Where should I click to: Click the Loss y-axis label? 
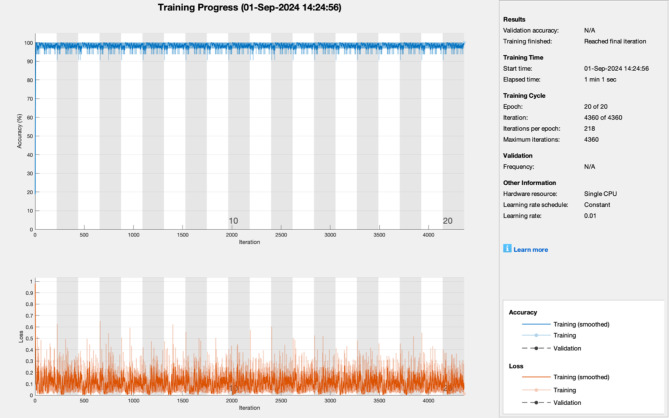point(20,337)
